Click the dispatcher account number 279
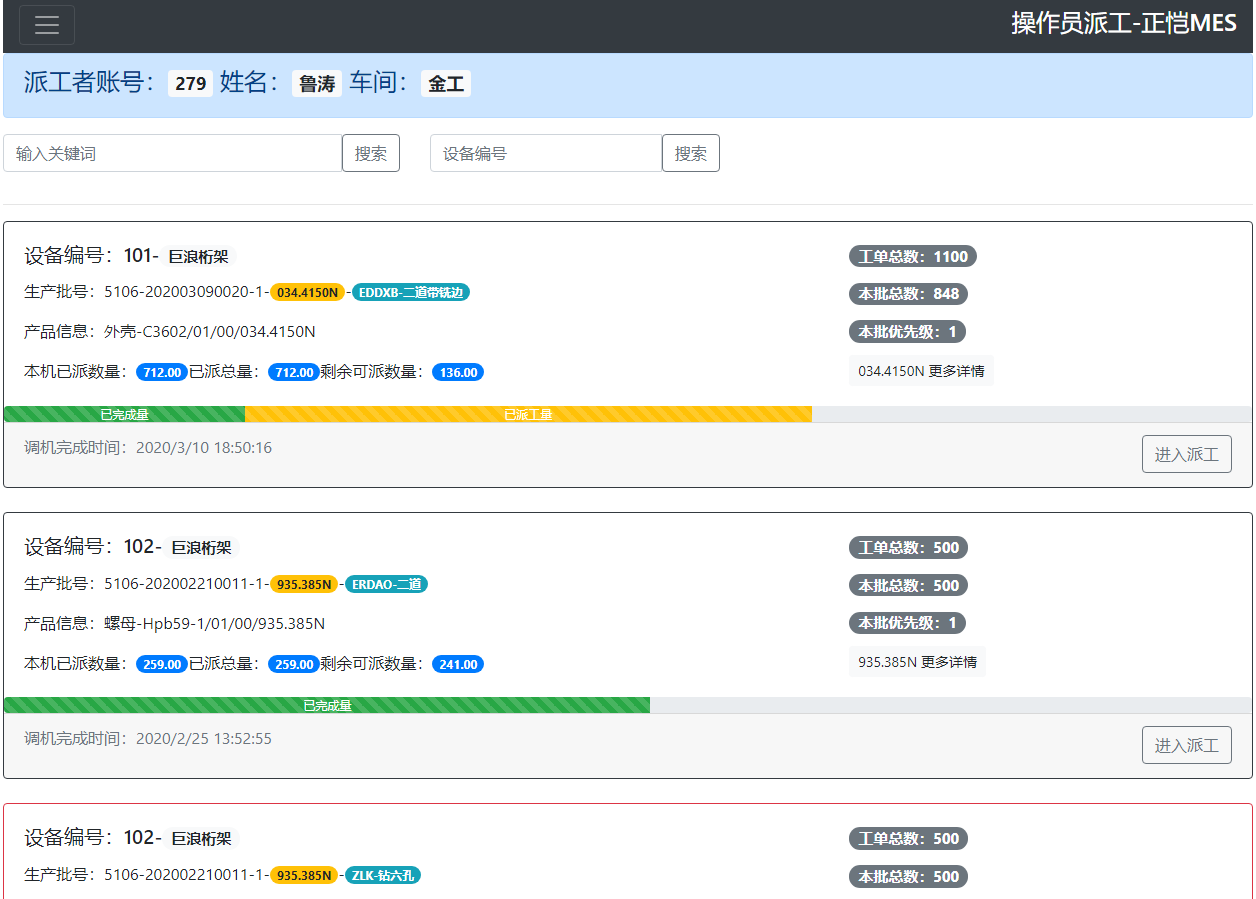1256x899 pixels. click(190, 84)
